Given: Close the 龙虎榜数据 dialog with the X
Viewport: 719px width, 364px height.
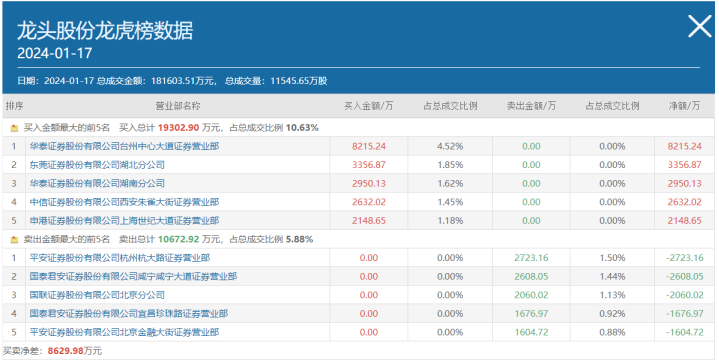Looking at the screenshot, I should (700, 26).
